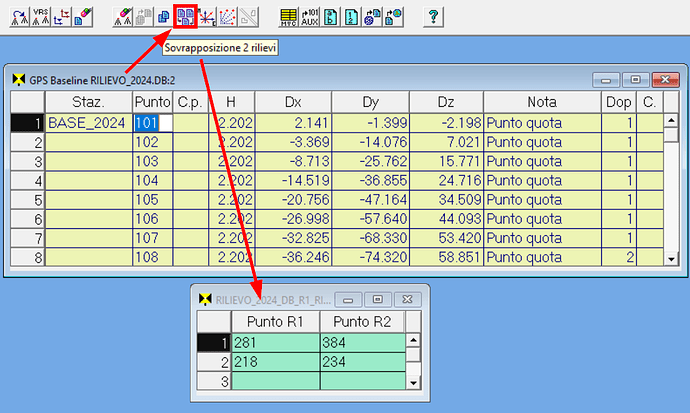Click the radiating star lines icon
Viewport: 690px width, 413px height.
(x=206, y=17)
